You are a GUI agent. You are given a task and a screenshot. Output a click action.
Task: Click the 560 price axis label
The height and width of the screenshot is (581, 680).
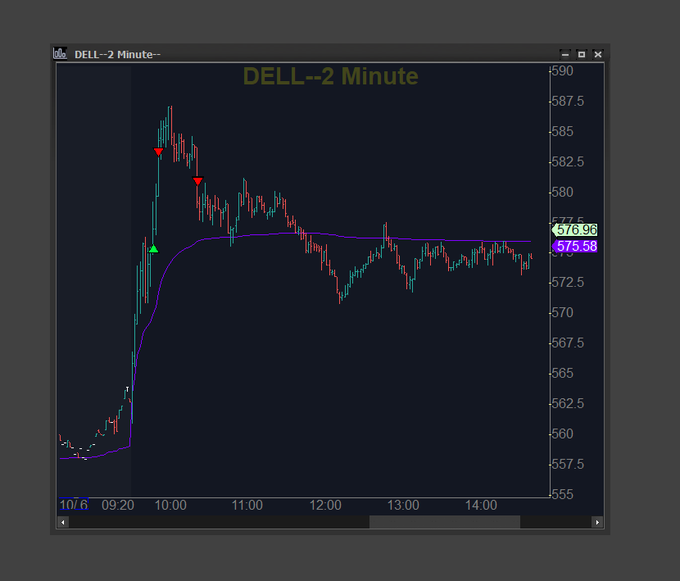click(x=562, y=434)
